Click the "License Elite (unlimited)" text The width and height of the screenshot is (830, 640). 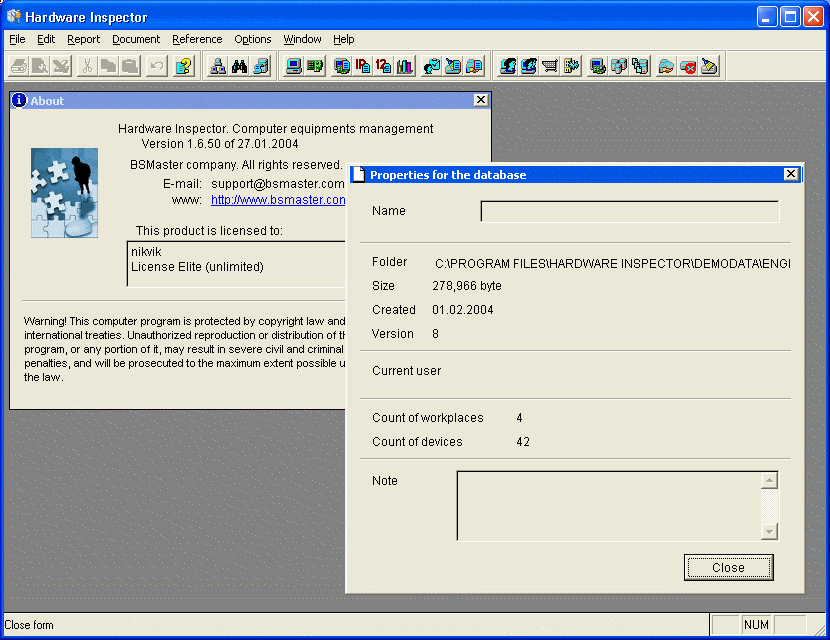click(x=197, y=266)
